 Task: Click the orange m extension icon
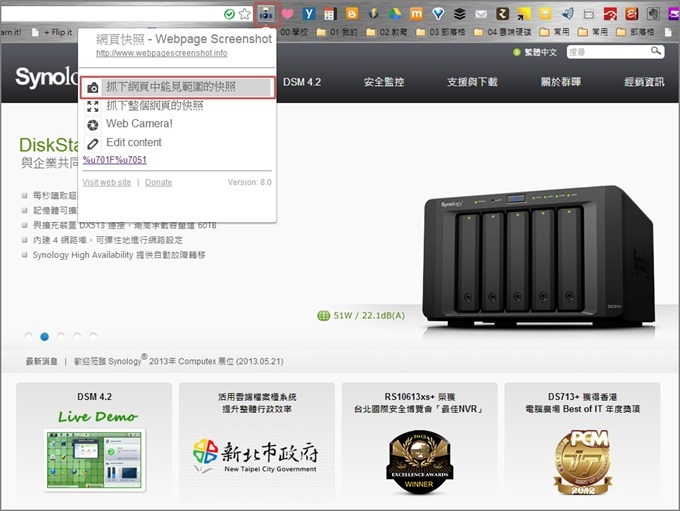416,14
